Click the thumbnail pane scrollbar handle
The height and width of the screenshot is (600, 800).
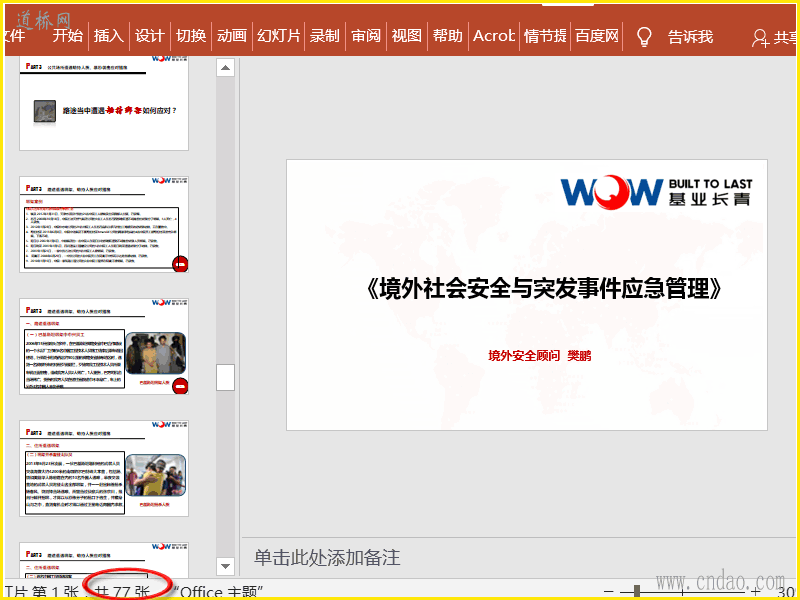pos(225,377)
